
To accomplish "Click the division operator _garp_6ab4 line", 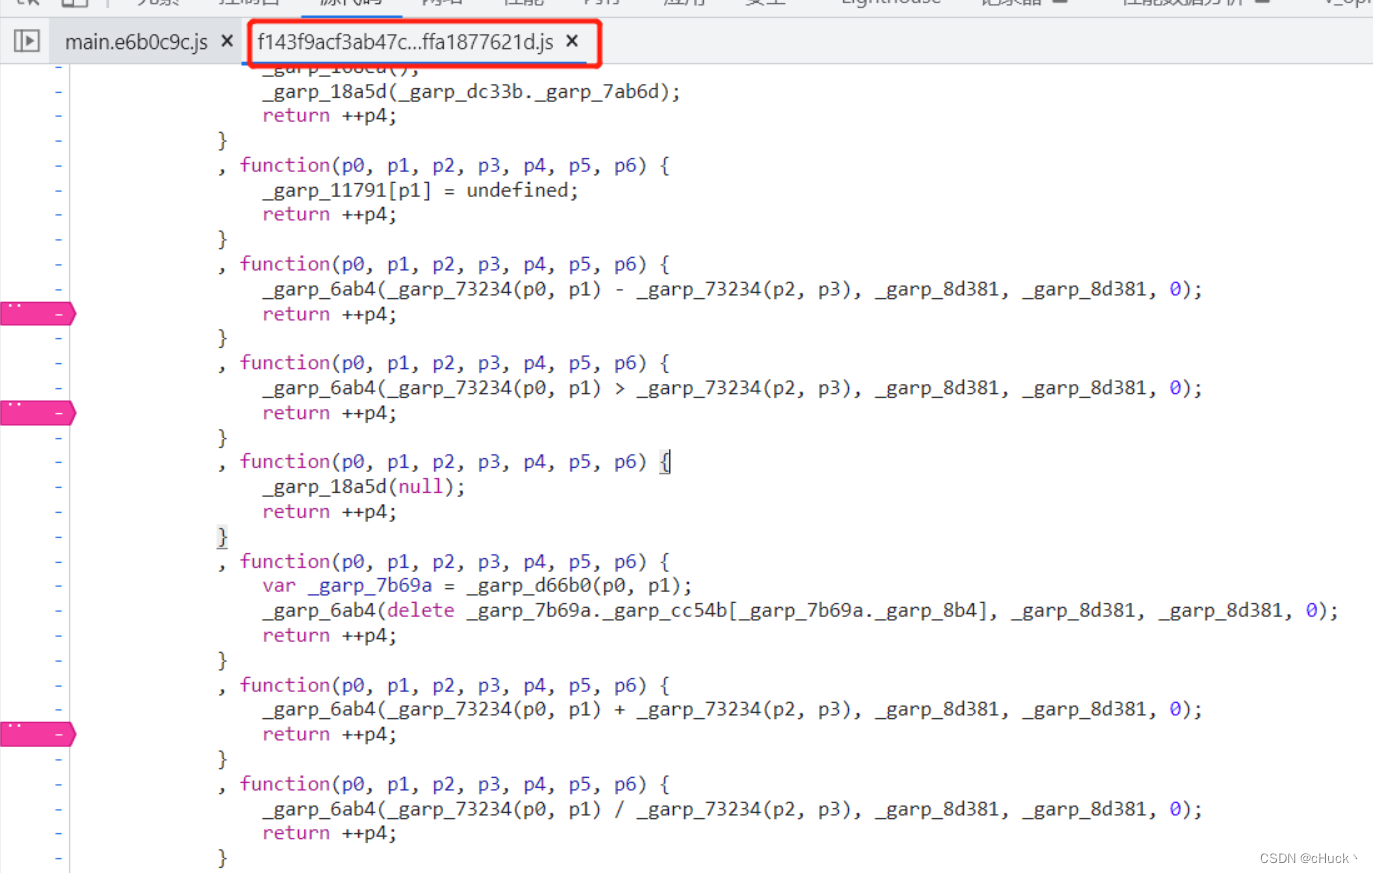I will tap(732, 809).
